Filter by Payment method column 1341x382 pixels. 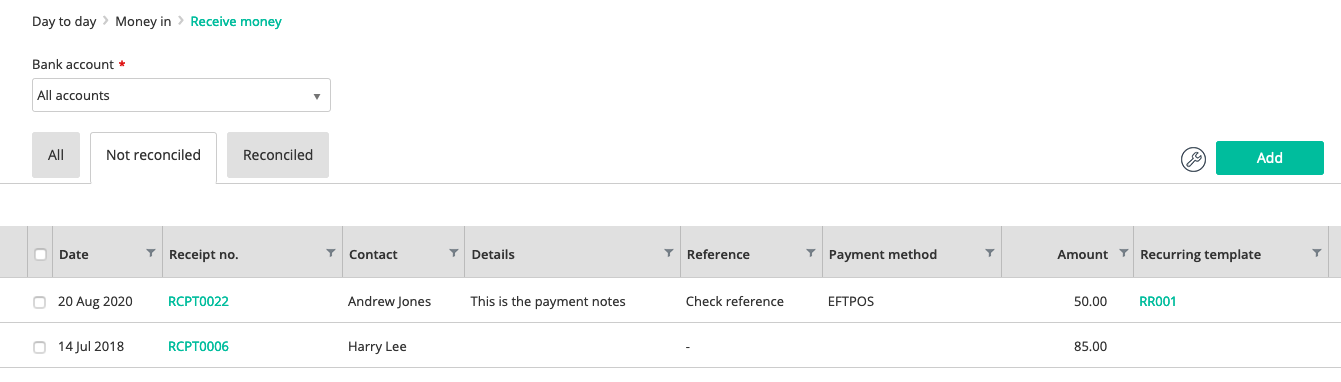pyautogui.click(x=990, y=254)
